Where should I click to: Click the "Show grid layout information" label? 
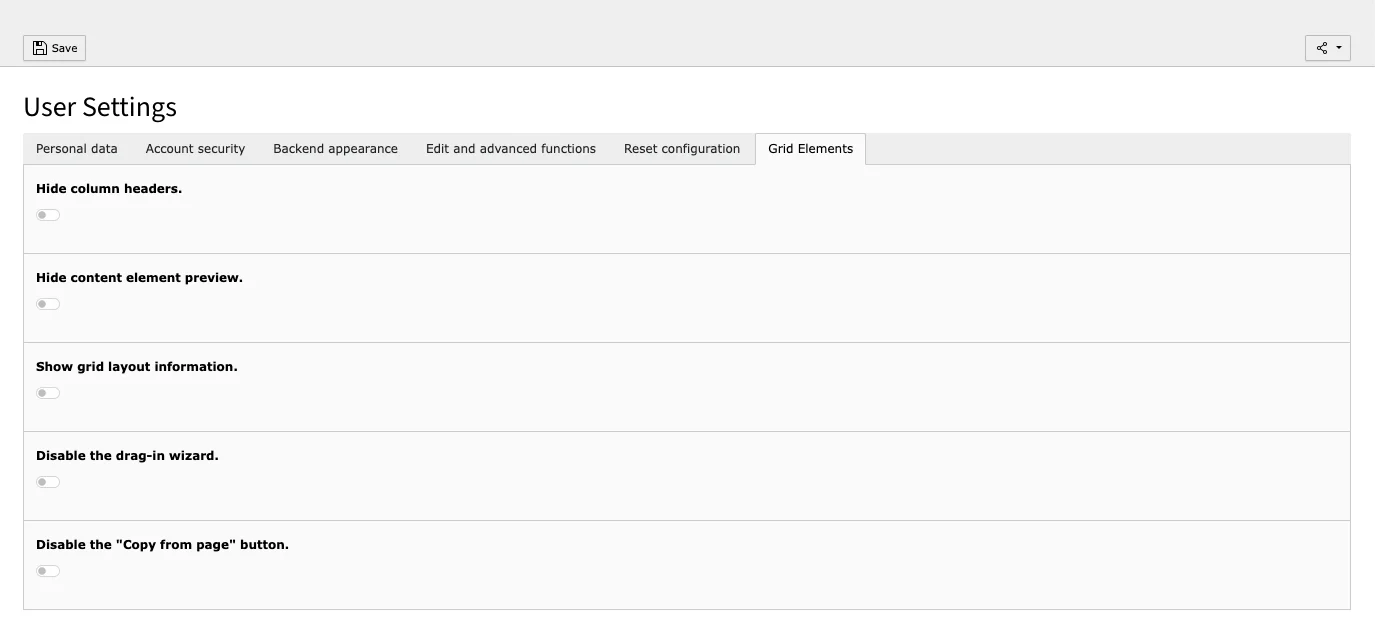[136, 366]
